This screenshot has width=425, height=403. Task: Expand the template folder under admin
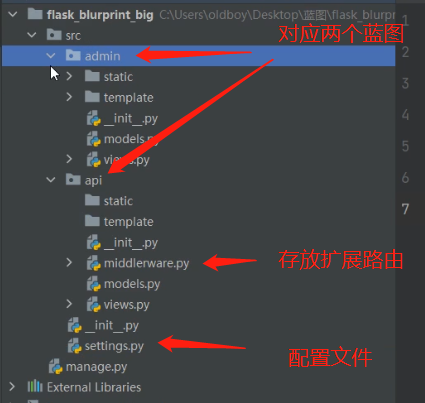pyautogui.click(x=69, y=97)
